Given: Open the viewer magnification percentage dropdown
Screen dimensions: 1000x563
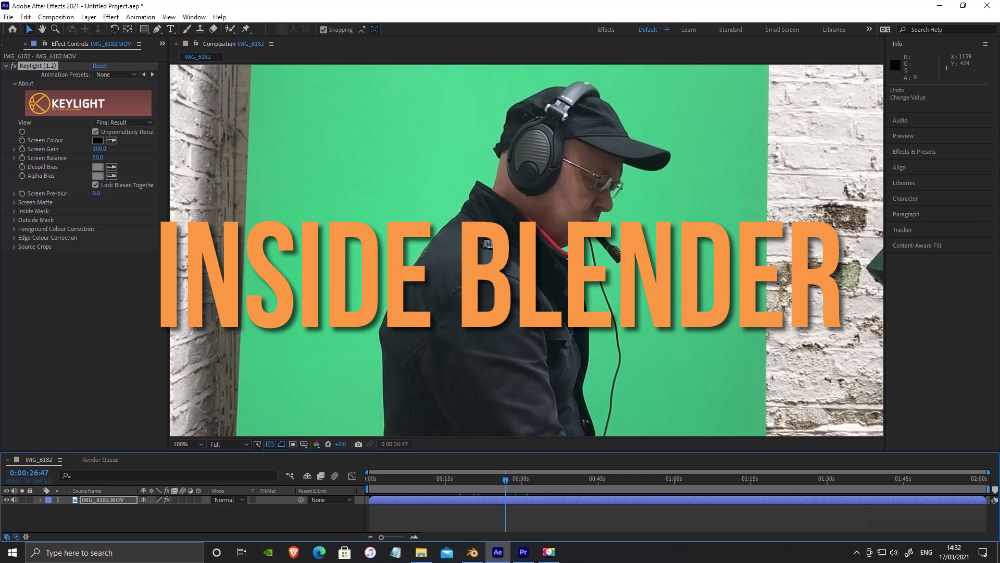Looking at the screenshot, I should click(188, 444).
